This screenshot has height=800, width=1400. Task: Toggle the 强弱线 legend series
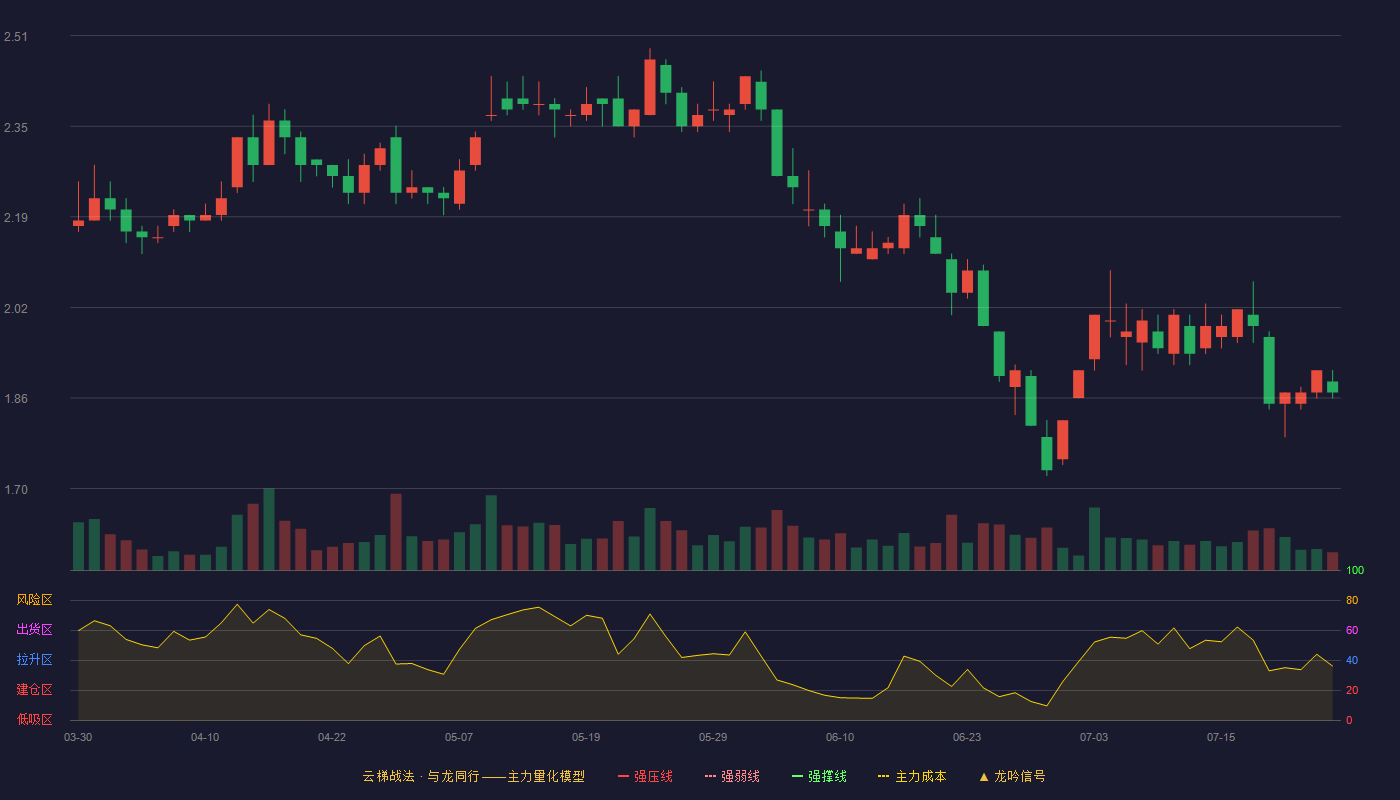(732, 776)
